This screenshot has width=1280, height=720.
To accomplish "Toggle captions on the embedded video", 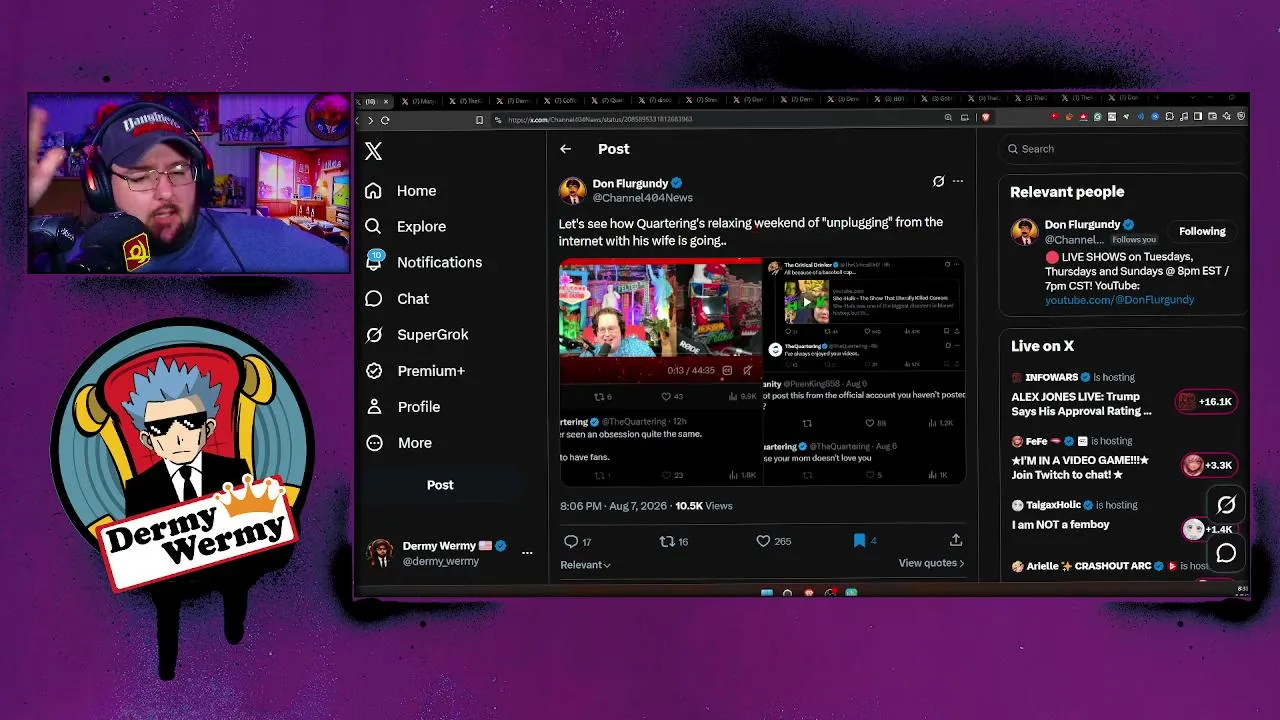I will 727,370.
